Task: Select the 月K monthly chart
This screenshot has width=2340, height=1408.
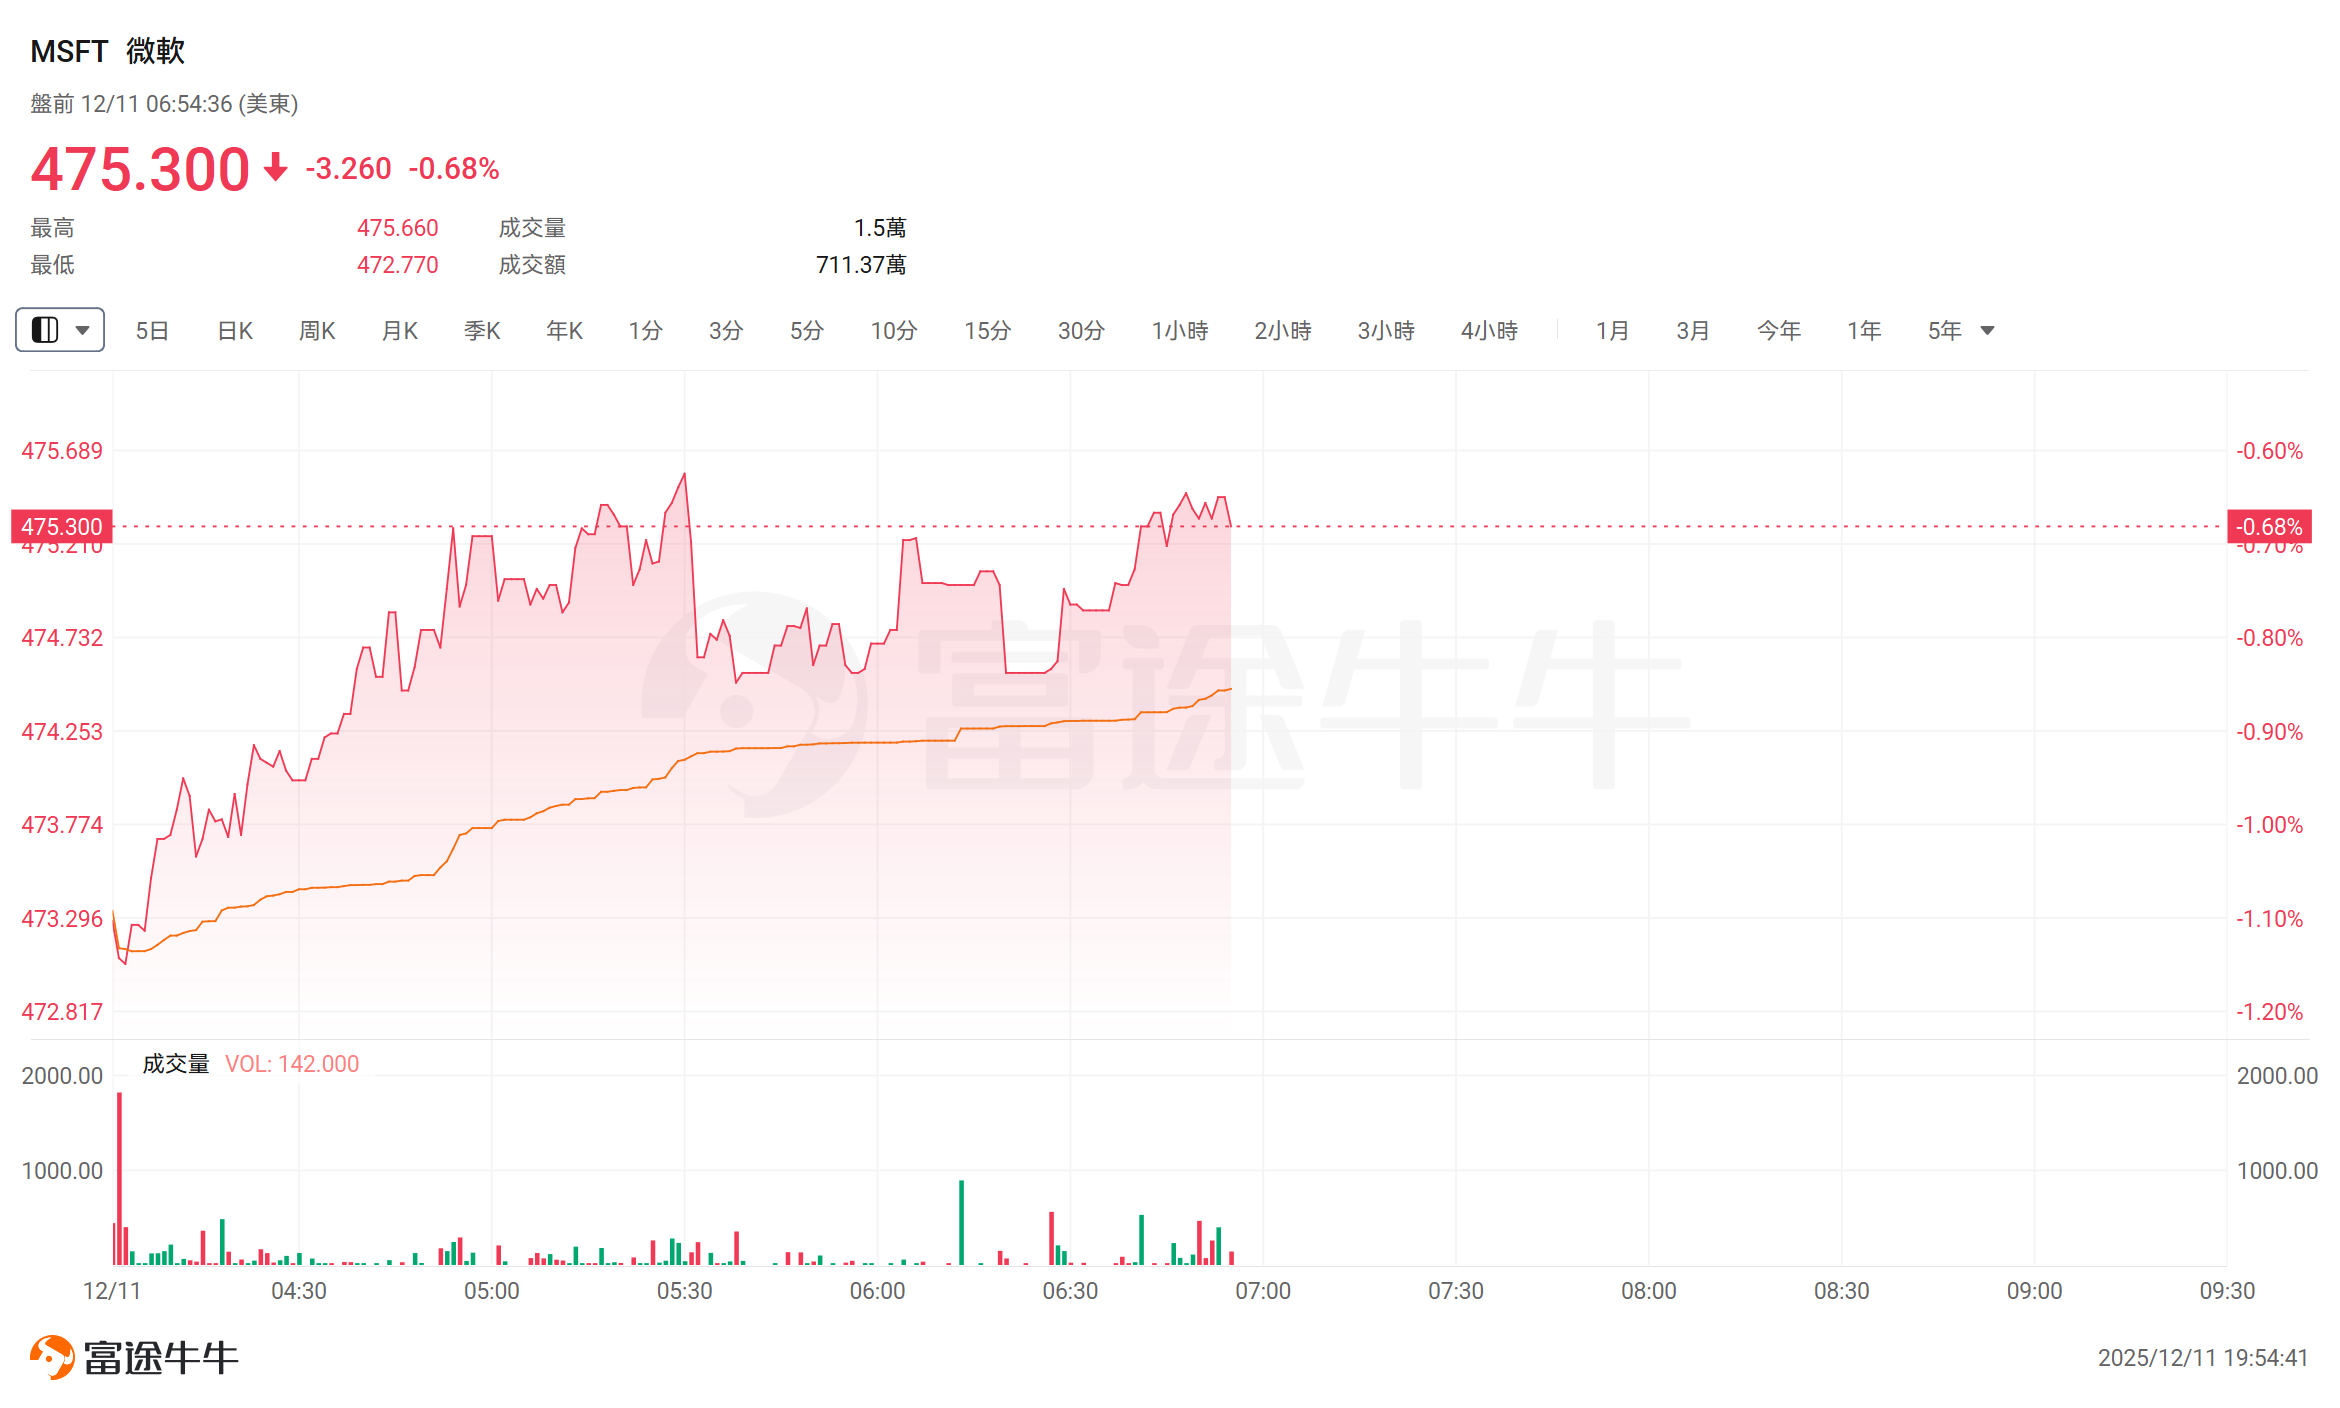Action: [x=400, y=330]
